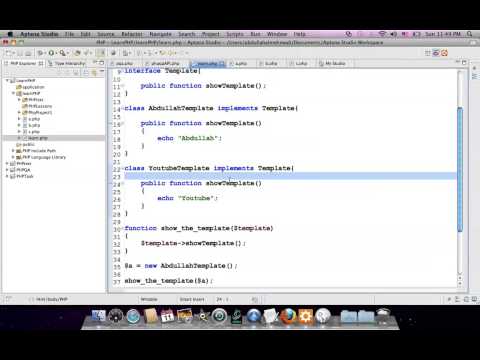Expand the a.php file node
This screenshot has width=480, height=360.
(19, 119)
